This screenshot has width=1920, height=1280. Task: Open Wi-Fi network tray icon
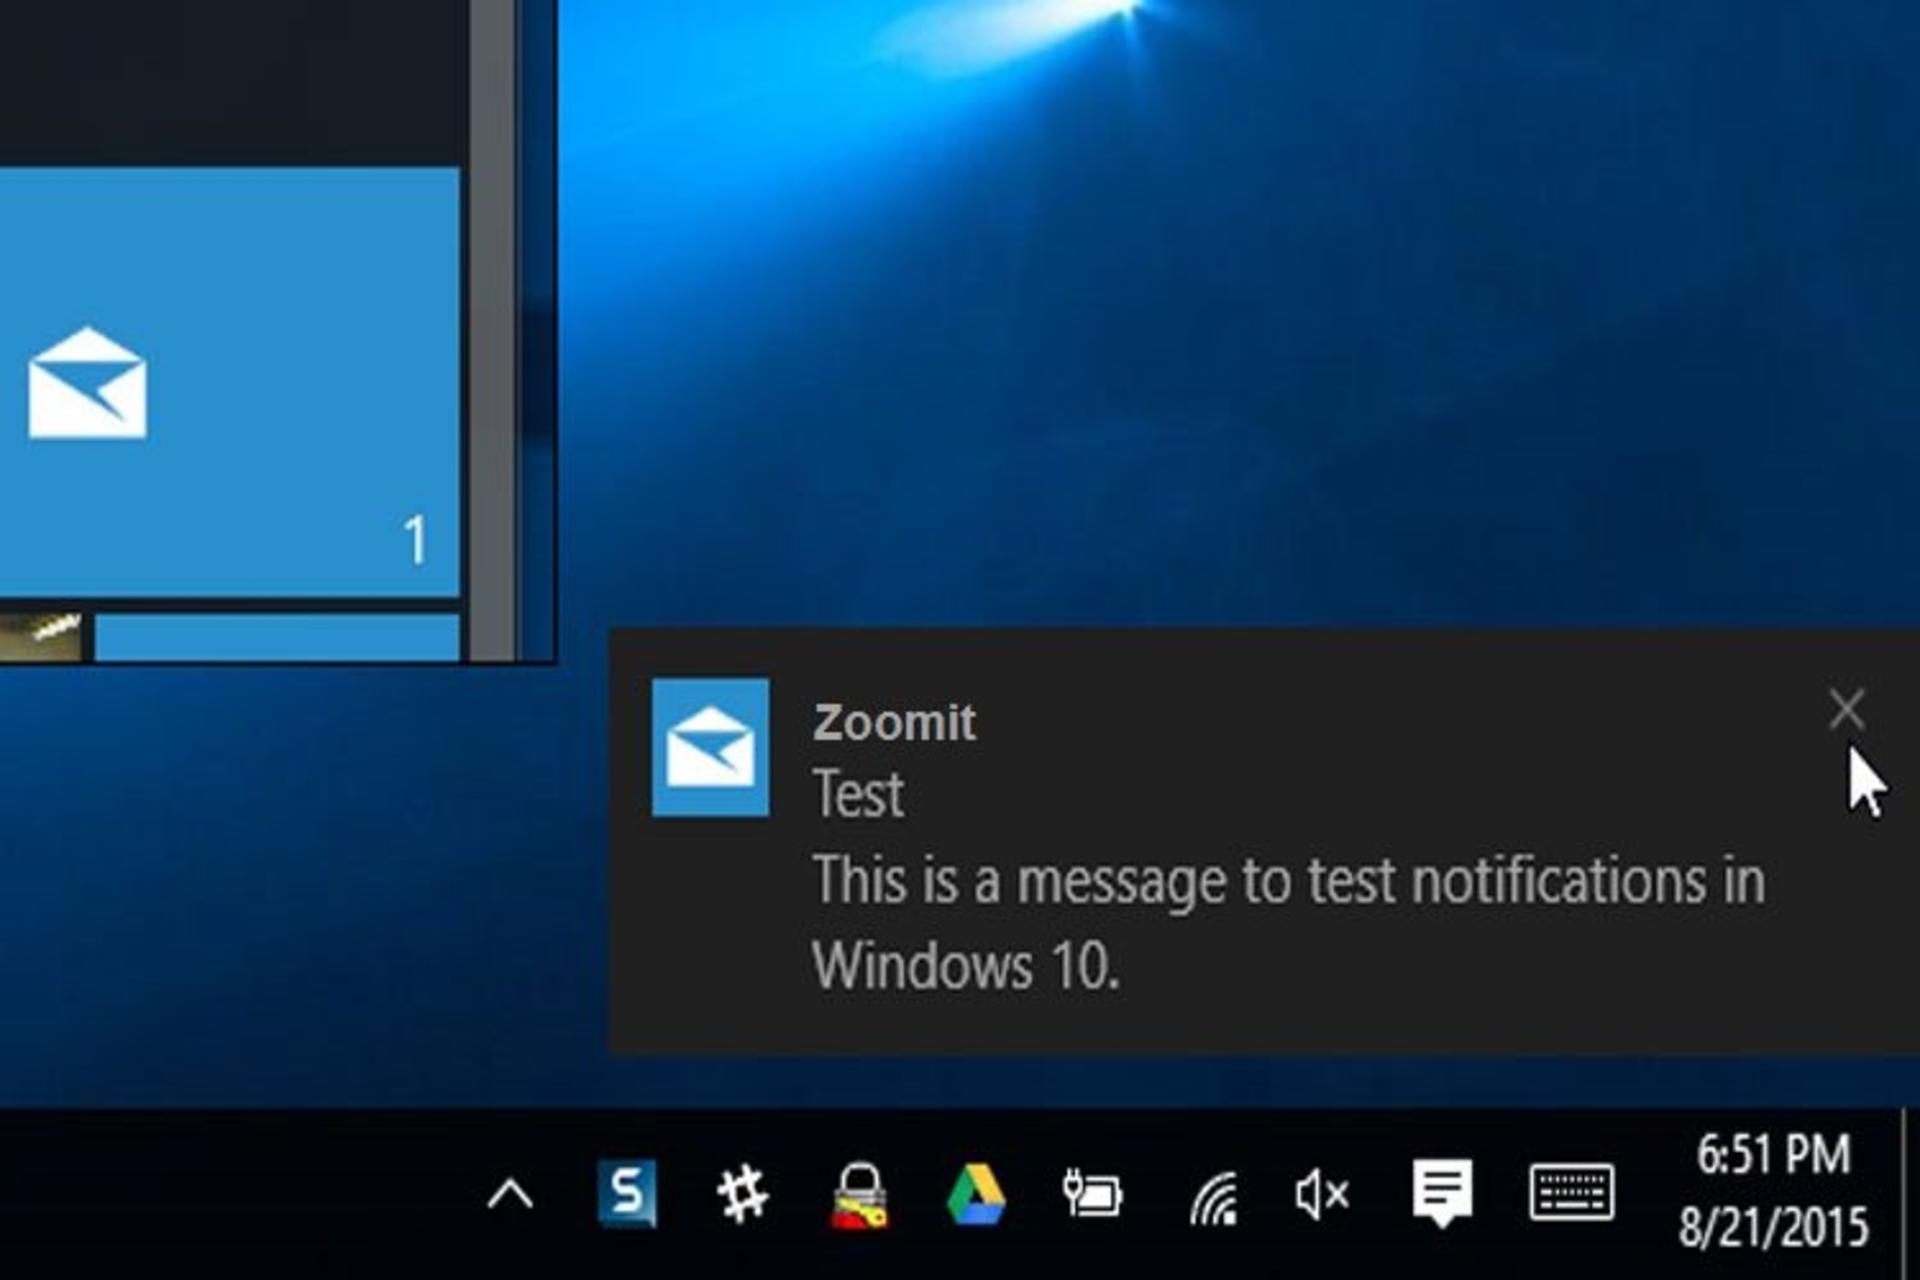pos(1213,1198)
